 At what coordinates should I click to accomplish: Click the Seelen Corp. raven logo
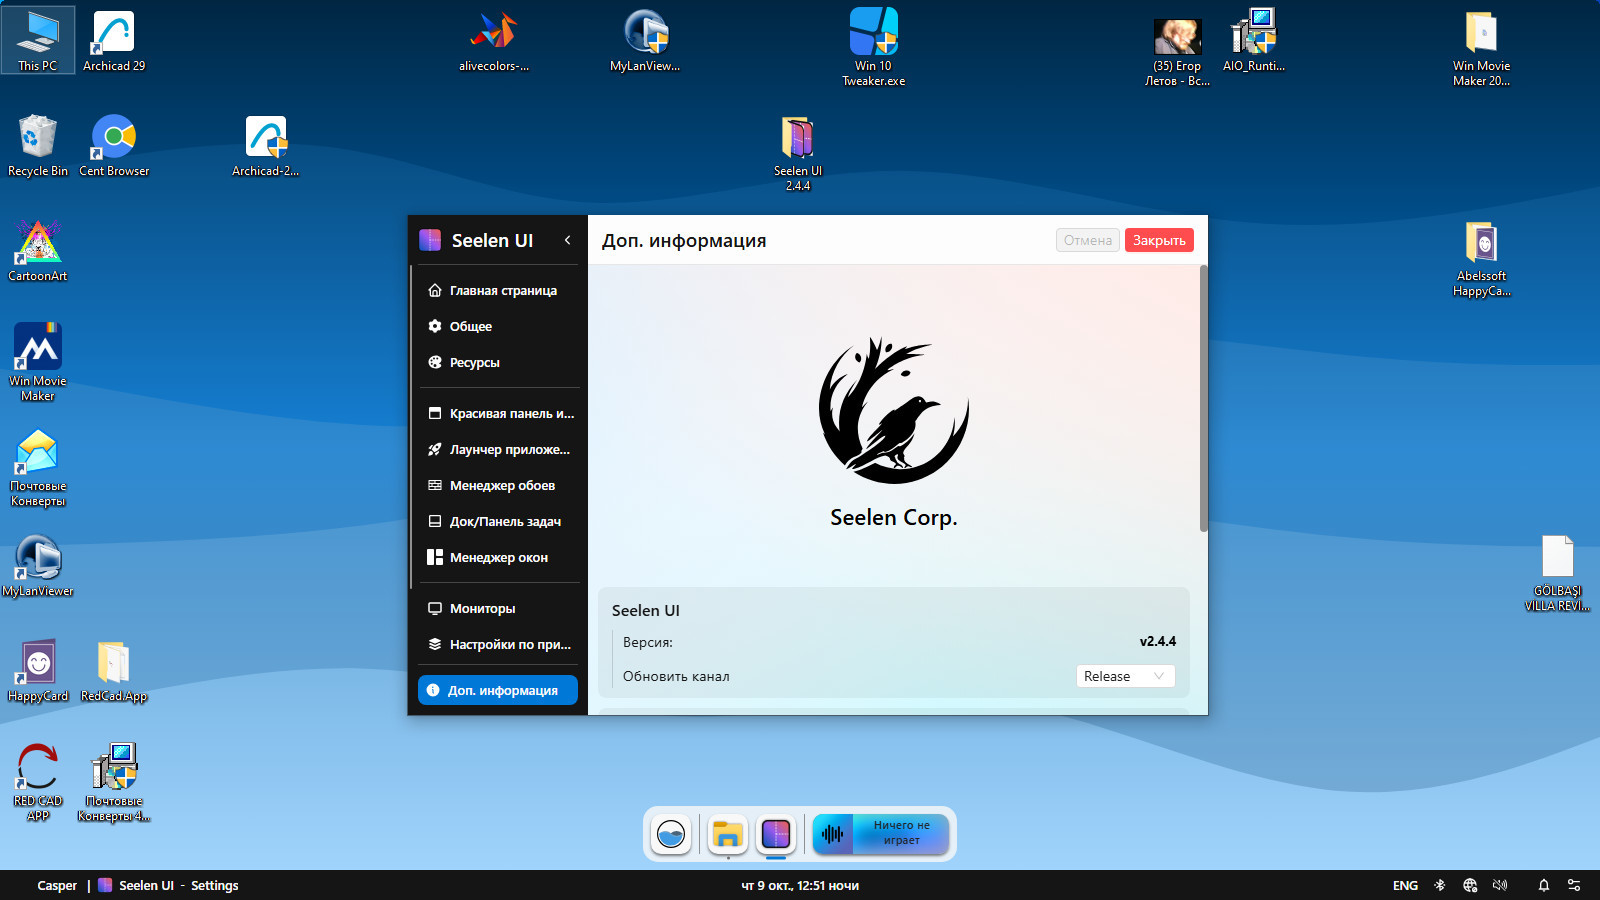click(x=893, y=411)
